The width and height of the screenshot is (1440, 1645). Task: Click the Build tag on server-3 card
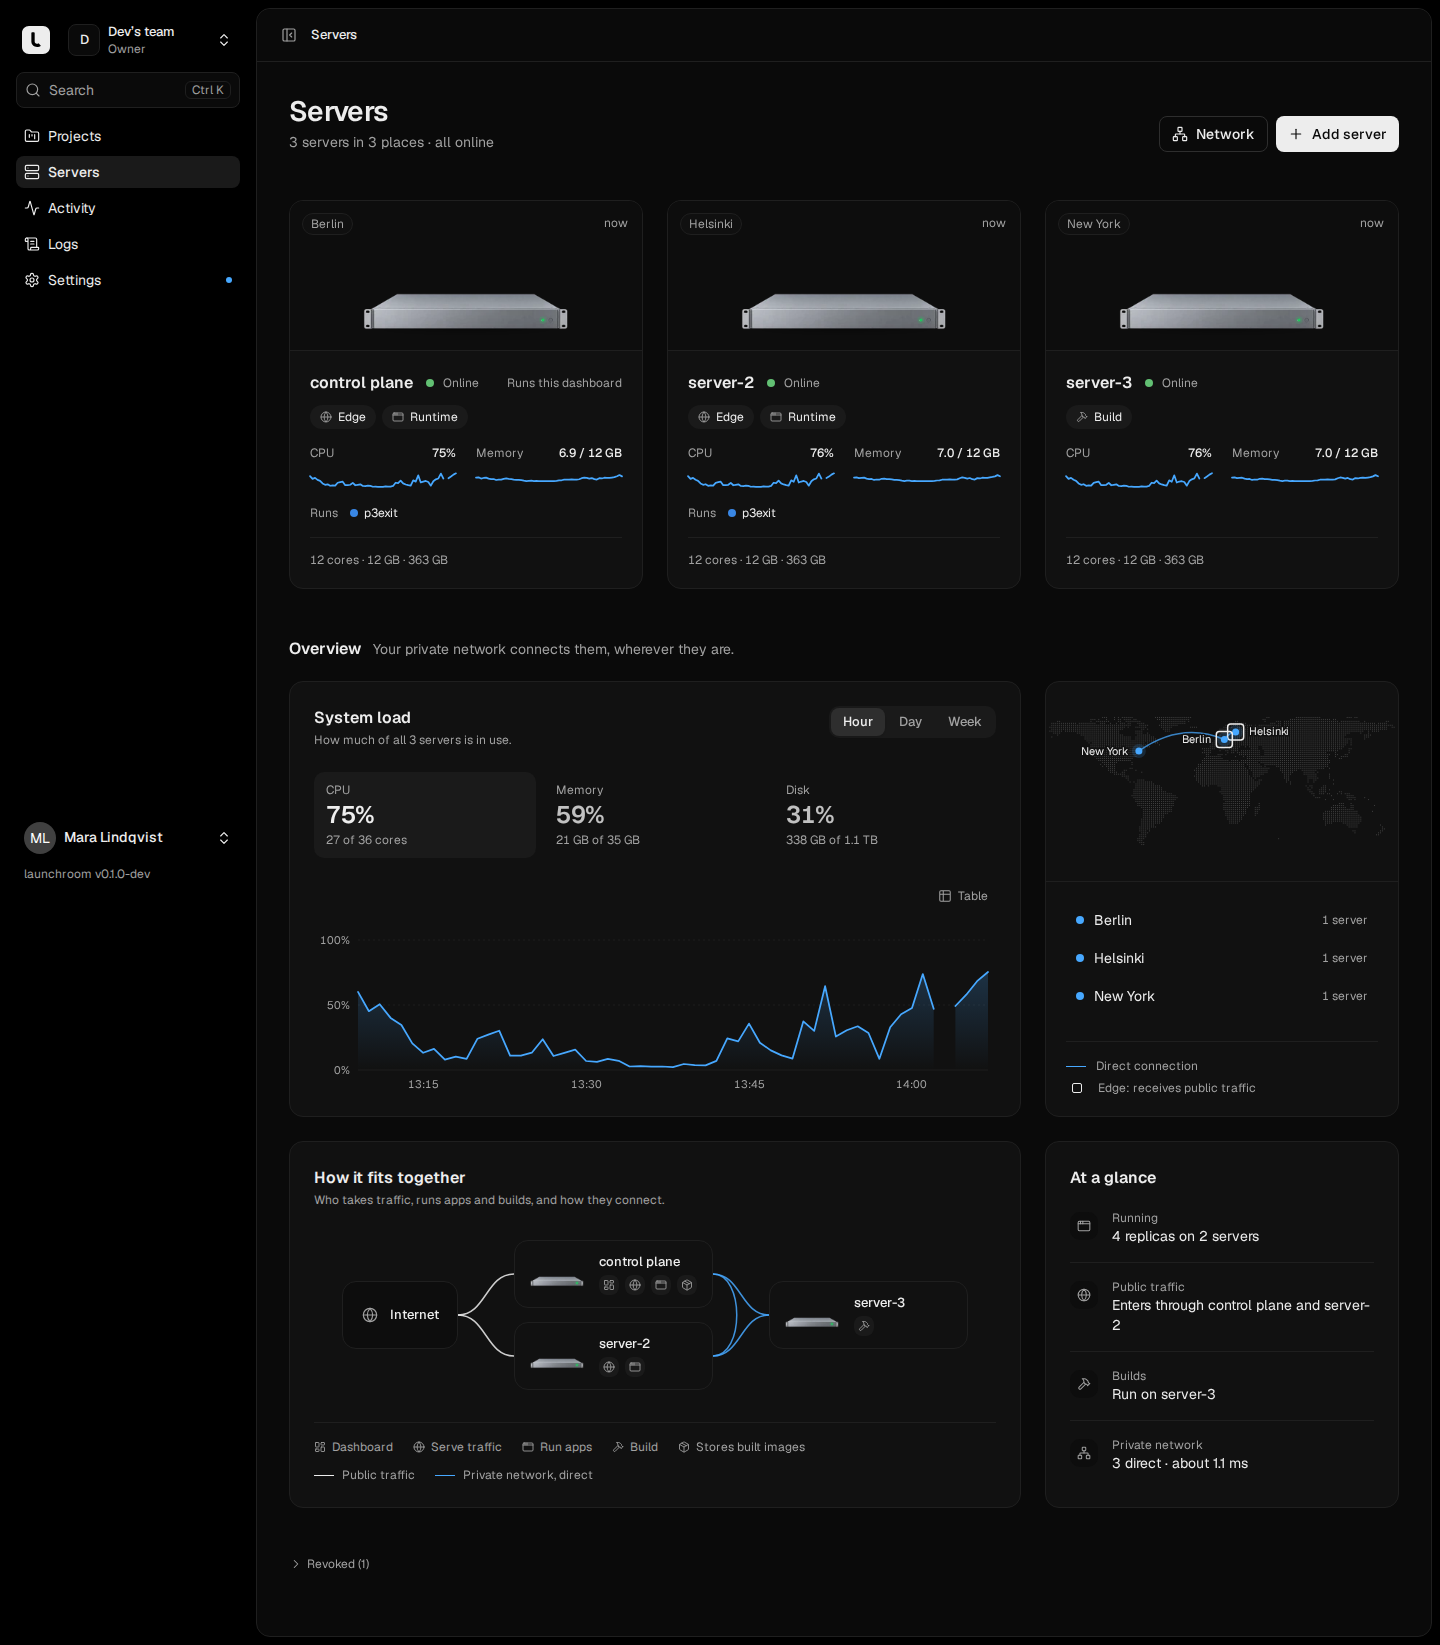[1099, 417]
